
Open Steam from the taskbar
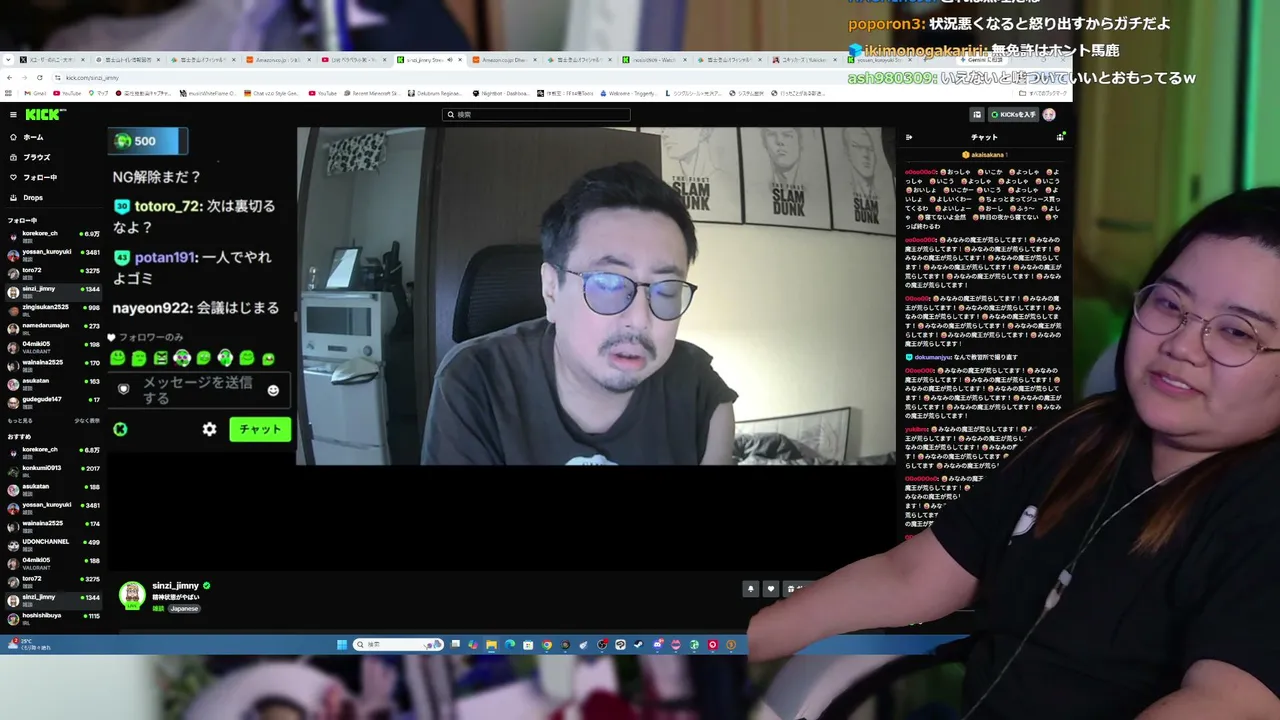[639, 645]
